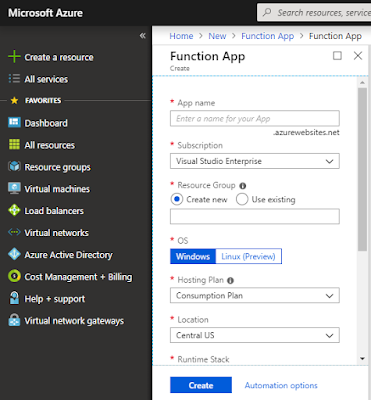This screenshot has width=371, height=400.
Task: Select the Resource groups cube icon
Action: 14,166
